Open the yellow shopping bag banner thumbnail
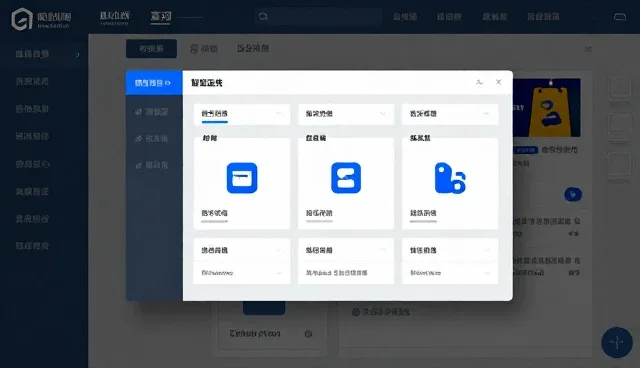This screenshot has width=640, height=368. click(547, 108)
